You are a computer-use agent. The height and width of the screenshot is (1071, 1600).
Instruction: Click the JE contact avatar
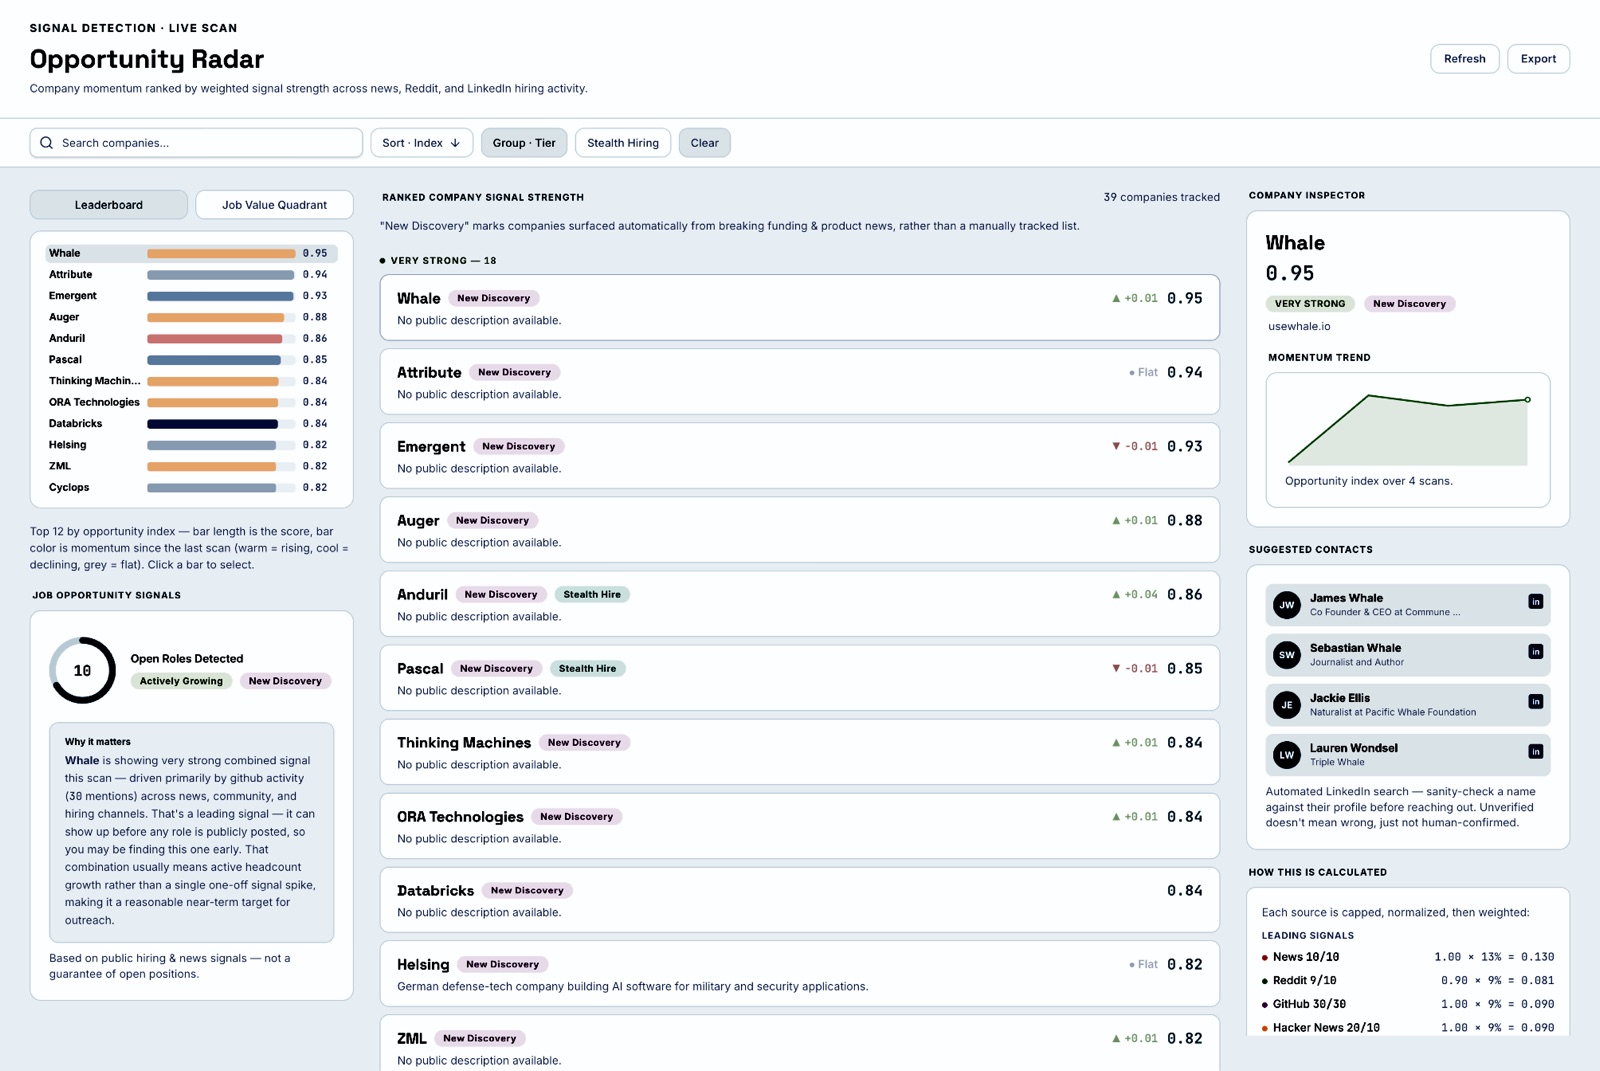1287,705
